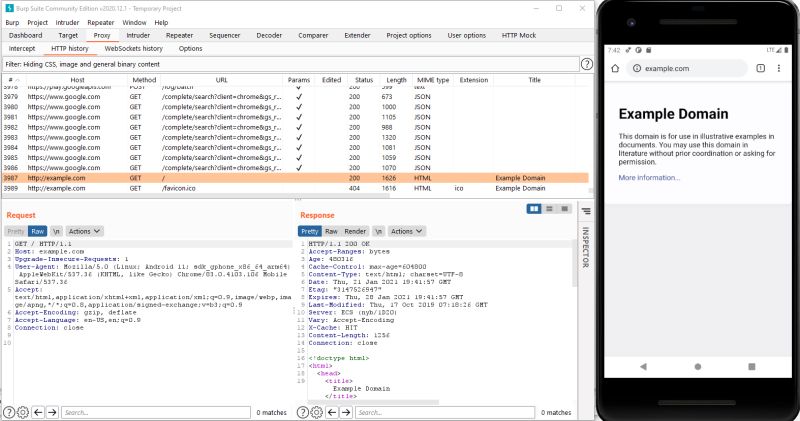
Task: Go to previous match in Request search
Action: click(38, 412)
